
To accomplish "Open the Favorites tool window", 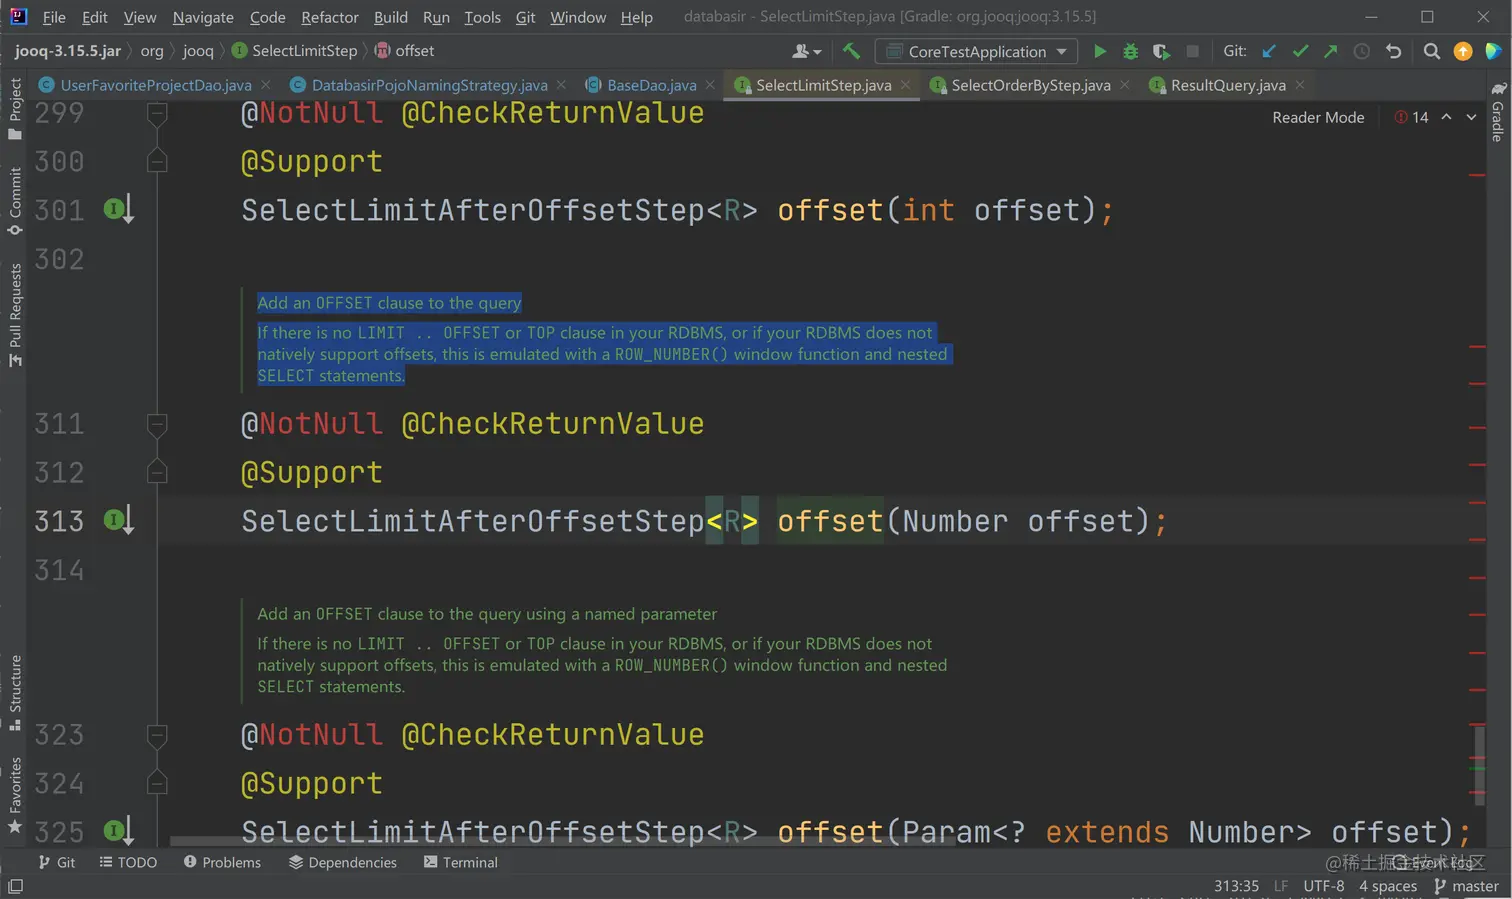I will click(x=14, y=795).
